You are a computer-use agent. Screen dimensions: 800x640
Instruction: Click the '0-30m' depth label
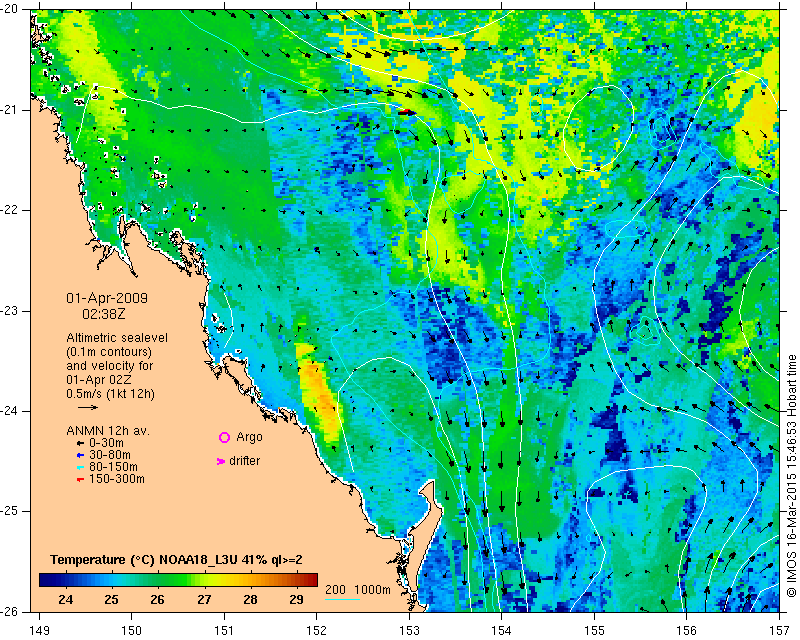(x=106, y=443)
